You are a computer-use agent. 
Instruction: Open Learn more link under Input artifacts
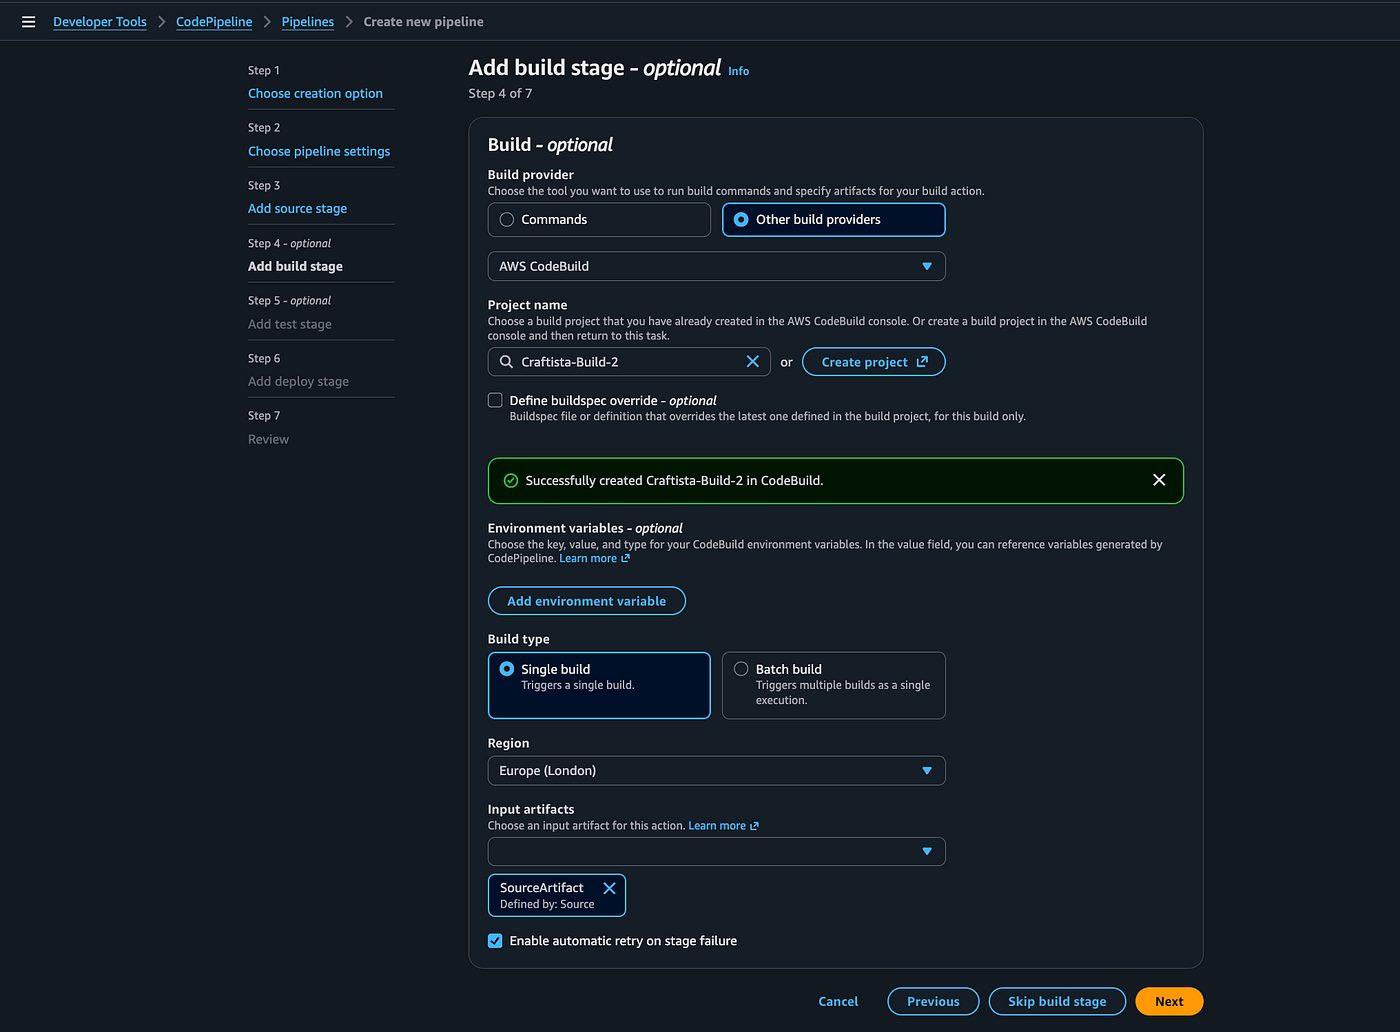pyautogui.click(x=723, y=826)
